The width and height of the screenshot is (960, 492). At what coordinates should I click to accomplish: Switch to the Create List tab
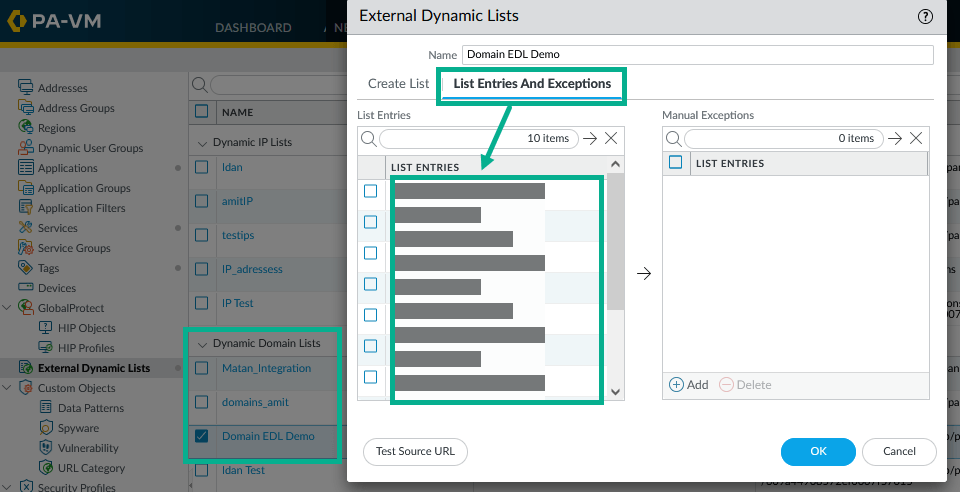pyautogui.click(x=398, y=84)
